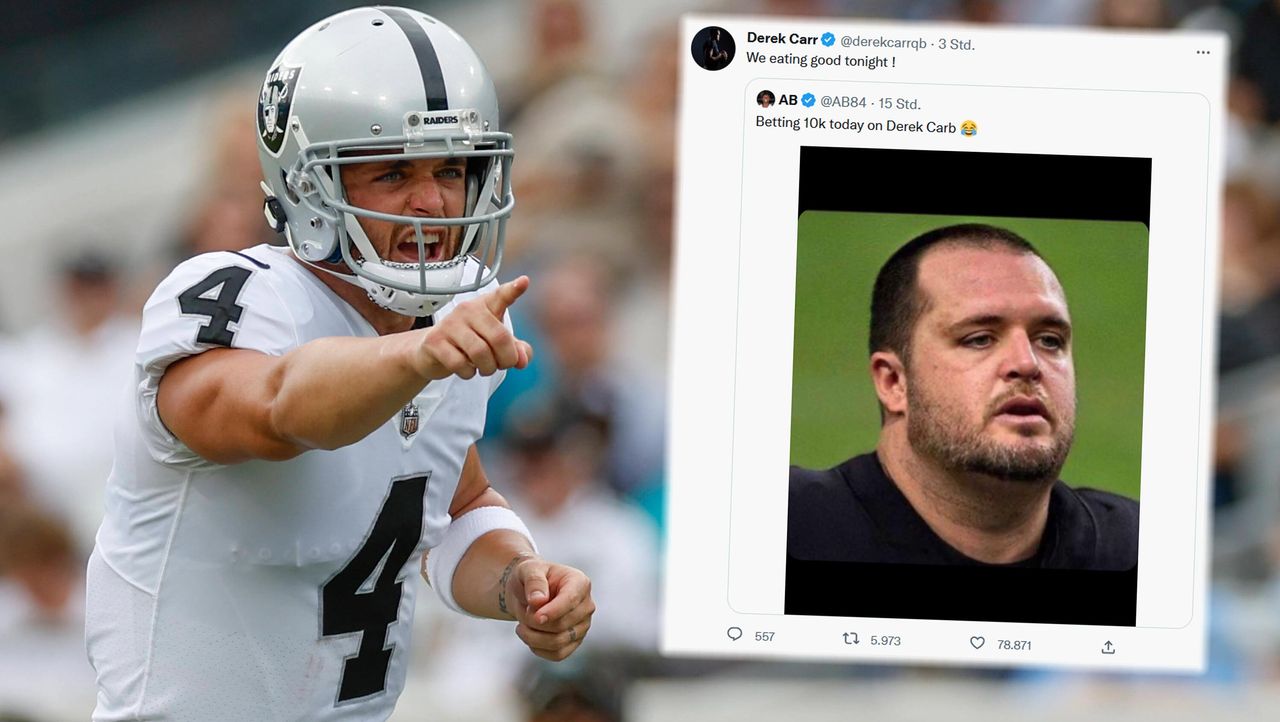Open the three-dot more options menu

pyautogui.click(x=1203, y=52)
